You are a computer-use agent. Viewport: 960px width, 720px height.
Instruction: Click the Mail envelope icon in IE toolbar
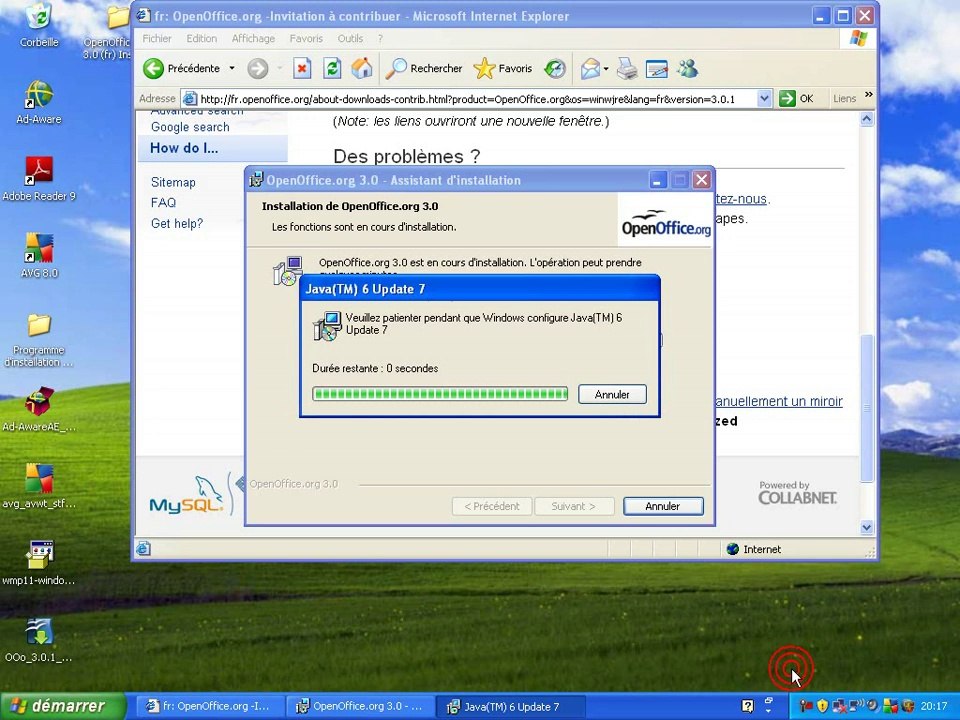coord(590,69)
